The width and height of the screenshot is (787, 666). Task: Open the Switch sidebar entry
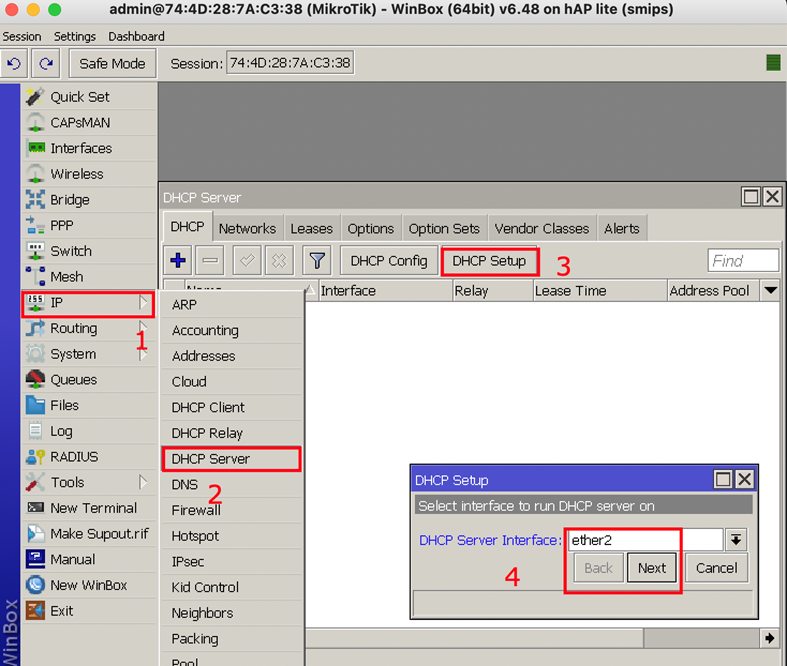click(89, 251)
